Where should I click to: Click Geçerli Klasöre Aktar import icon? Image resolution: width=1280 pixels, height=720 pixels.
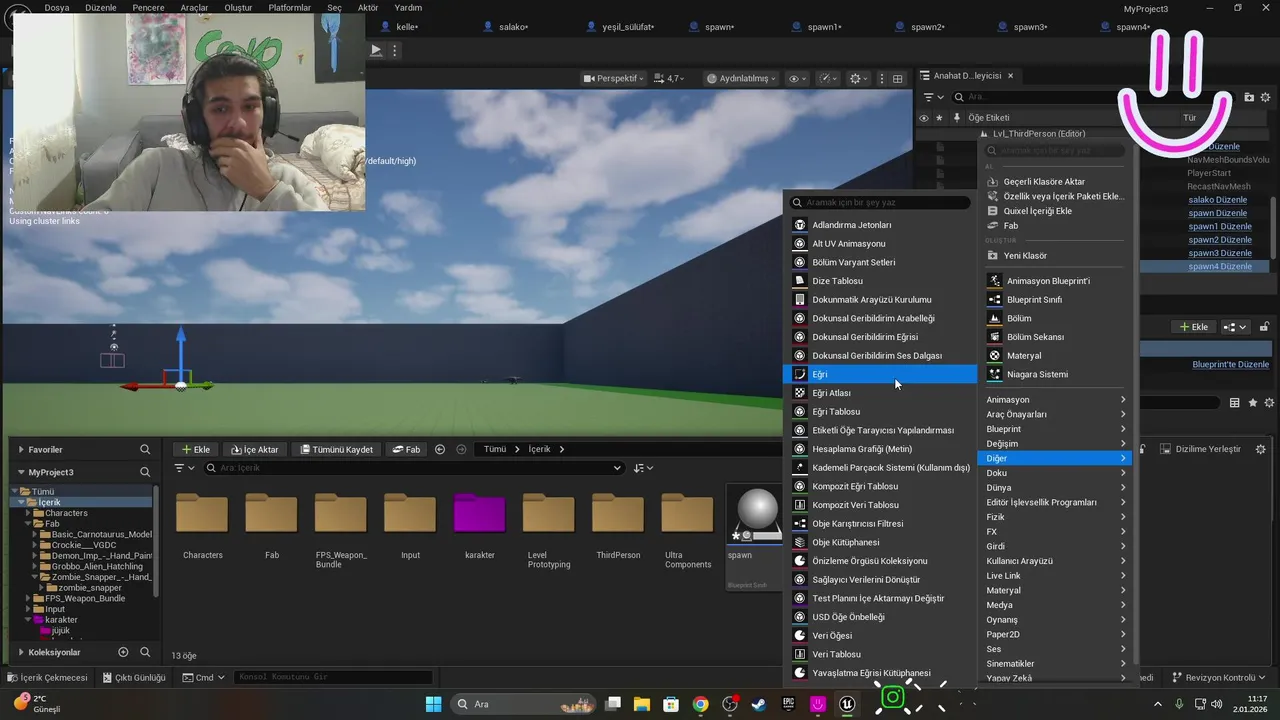point(992,182)
